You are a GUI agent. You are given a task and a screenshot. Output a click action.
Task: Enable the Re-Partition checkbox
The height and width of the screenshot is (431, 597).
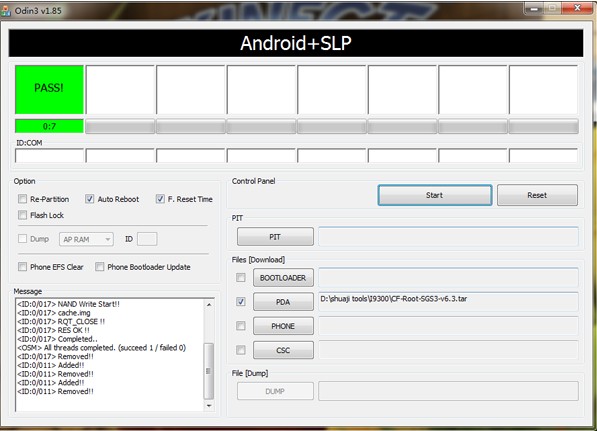pyautogui.click(x=22, y=199)
